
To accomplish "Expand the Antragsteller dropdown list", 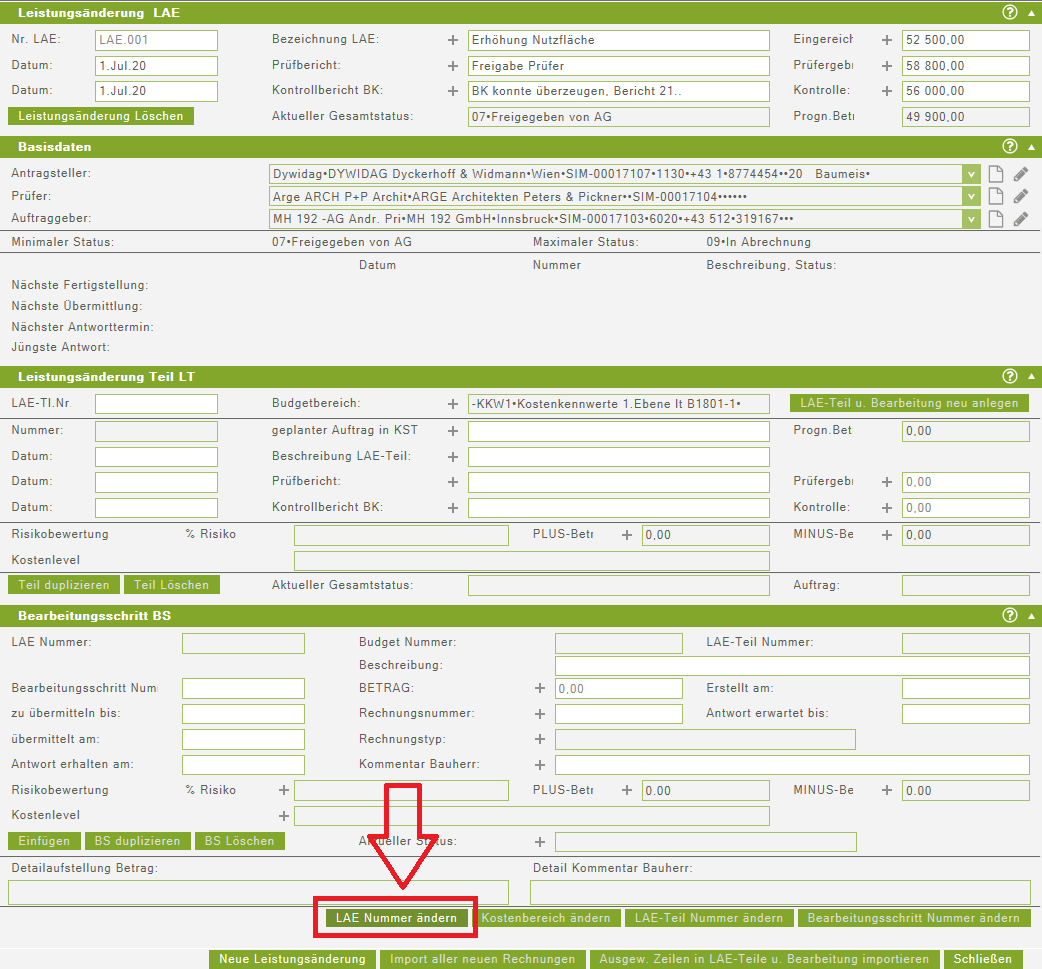I will tap(971, 174).
